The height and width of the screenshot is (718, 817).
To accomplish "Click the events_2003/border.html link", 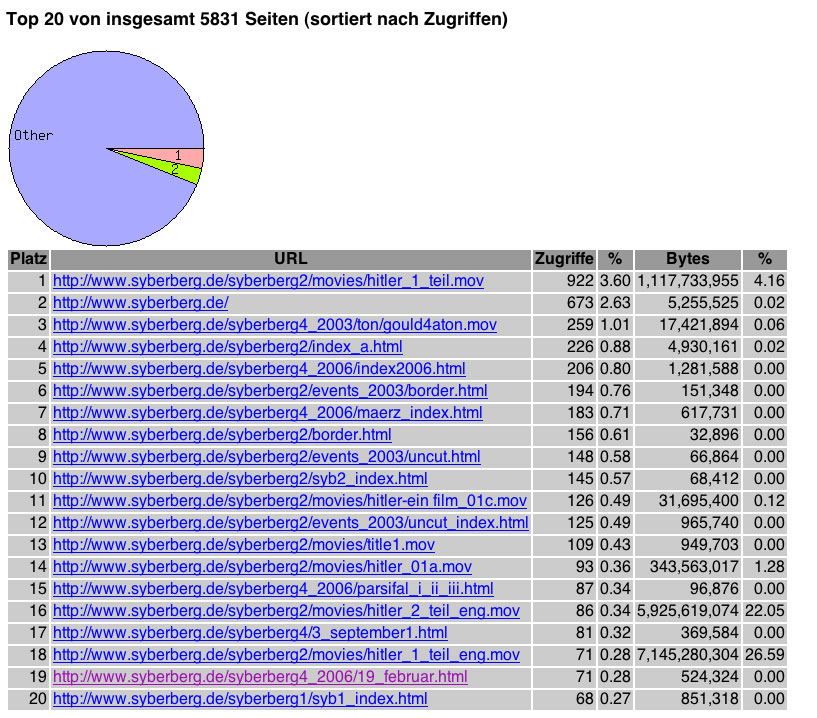I will 270,391.
